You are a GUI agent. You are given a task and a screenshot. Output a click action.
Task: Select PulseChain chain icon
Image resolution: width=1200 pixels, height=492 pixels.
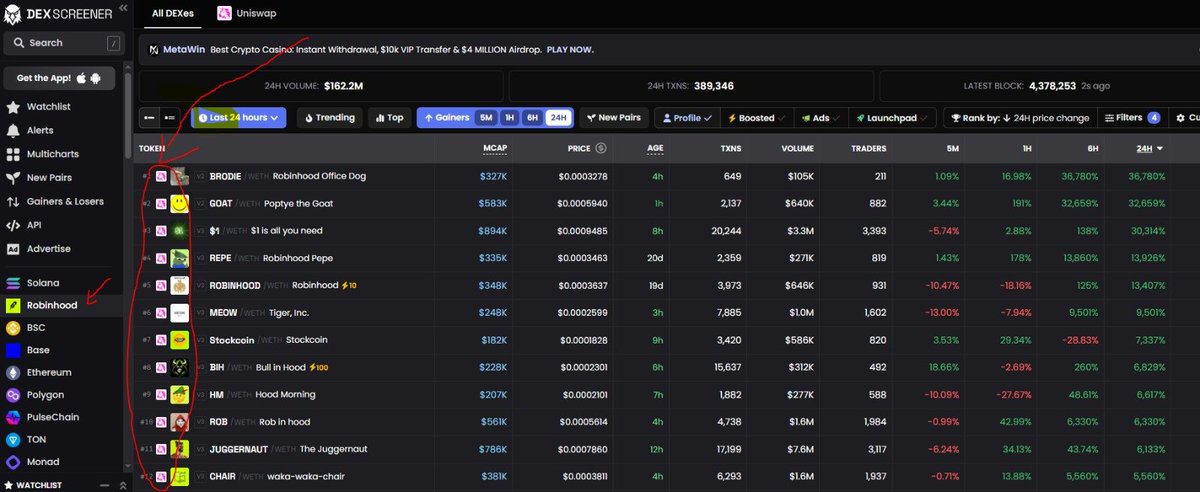(14, 417)
